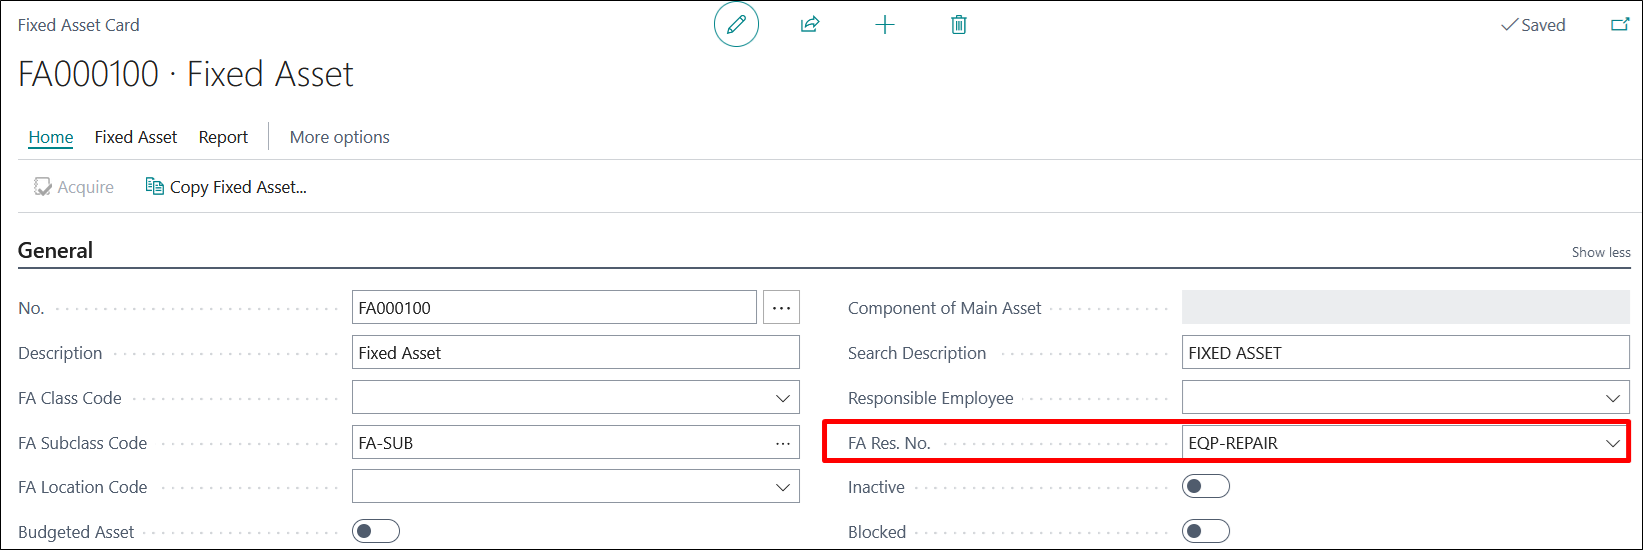Viewport: 1643px width, 550px height.
Task: Click the share icon in header
Action: (810, 25)
